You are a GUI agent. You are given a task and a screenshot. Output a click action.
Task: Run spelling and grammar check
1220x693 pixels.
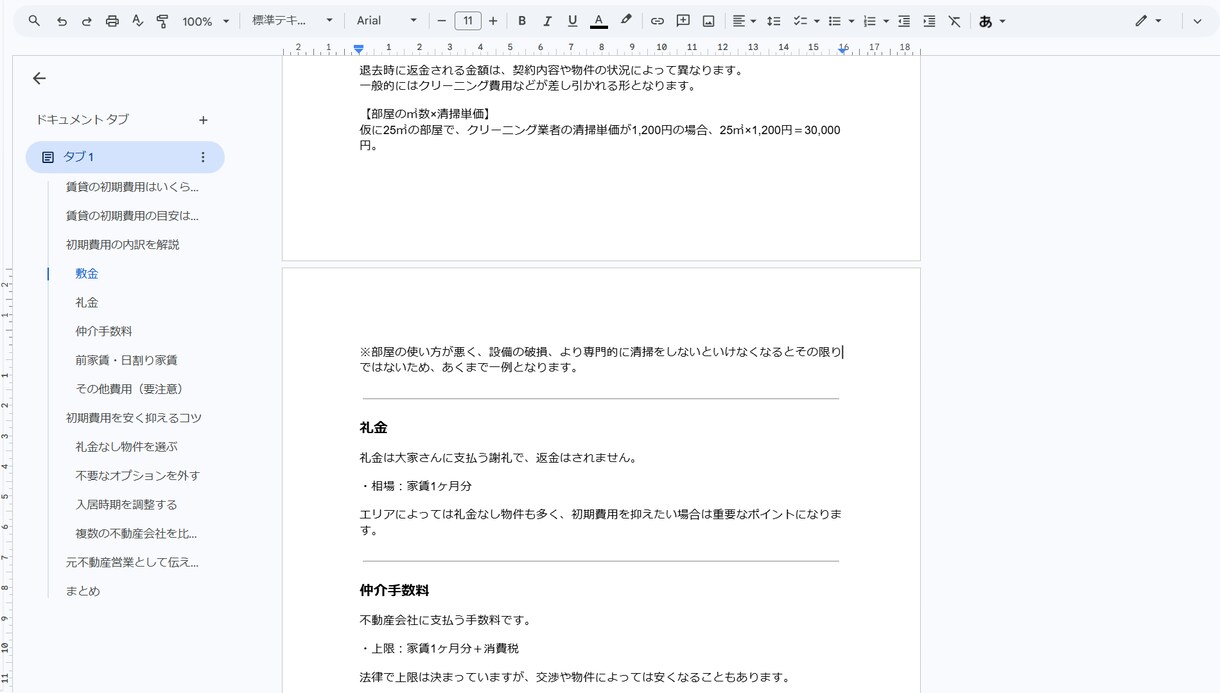[137, 21]
